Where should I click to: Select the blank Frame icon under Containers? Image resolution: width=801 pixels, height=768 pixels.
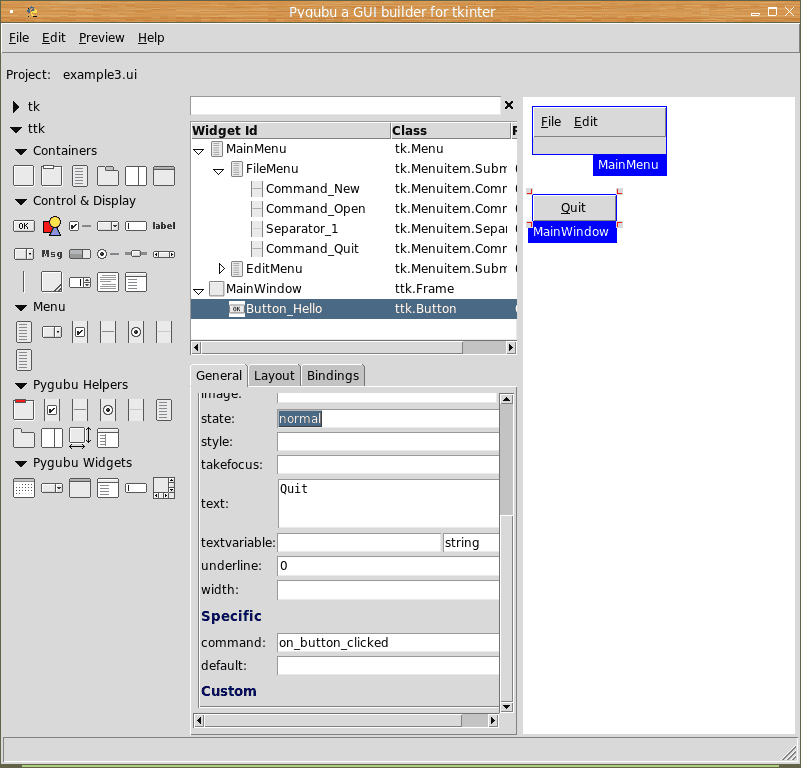23,176
